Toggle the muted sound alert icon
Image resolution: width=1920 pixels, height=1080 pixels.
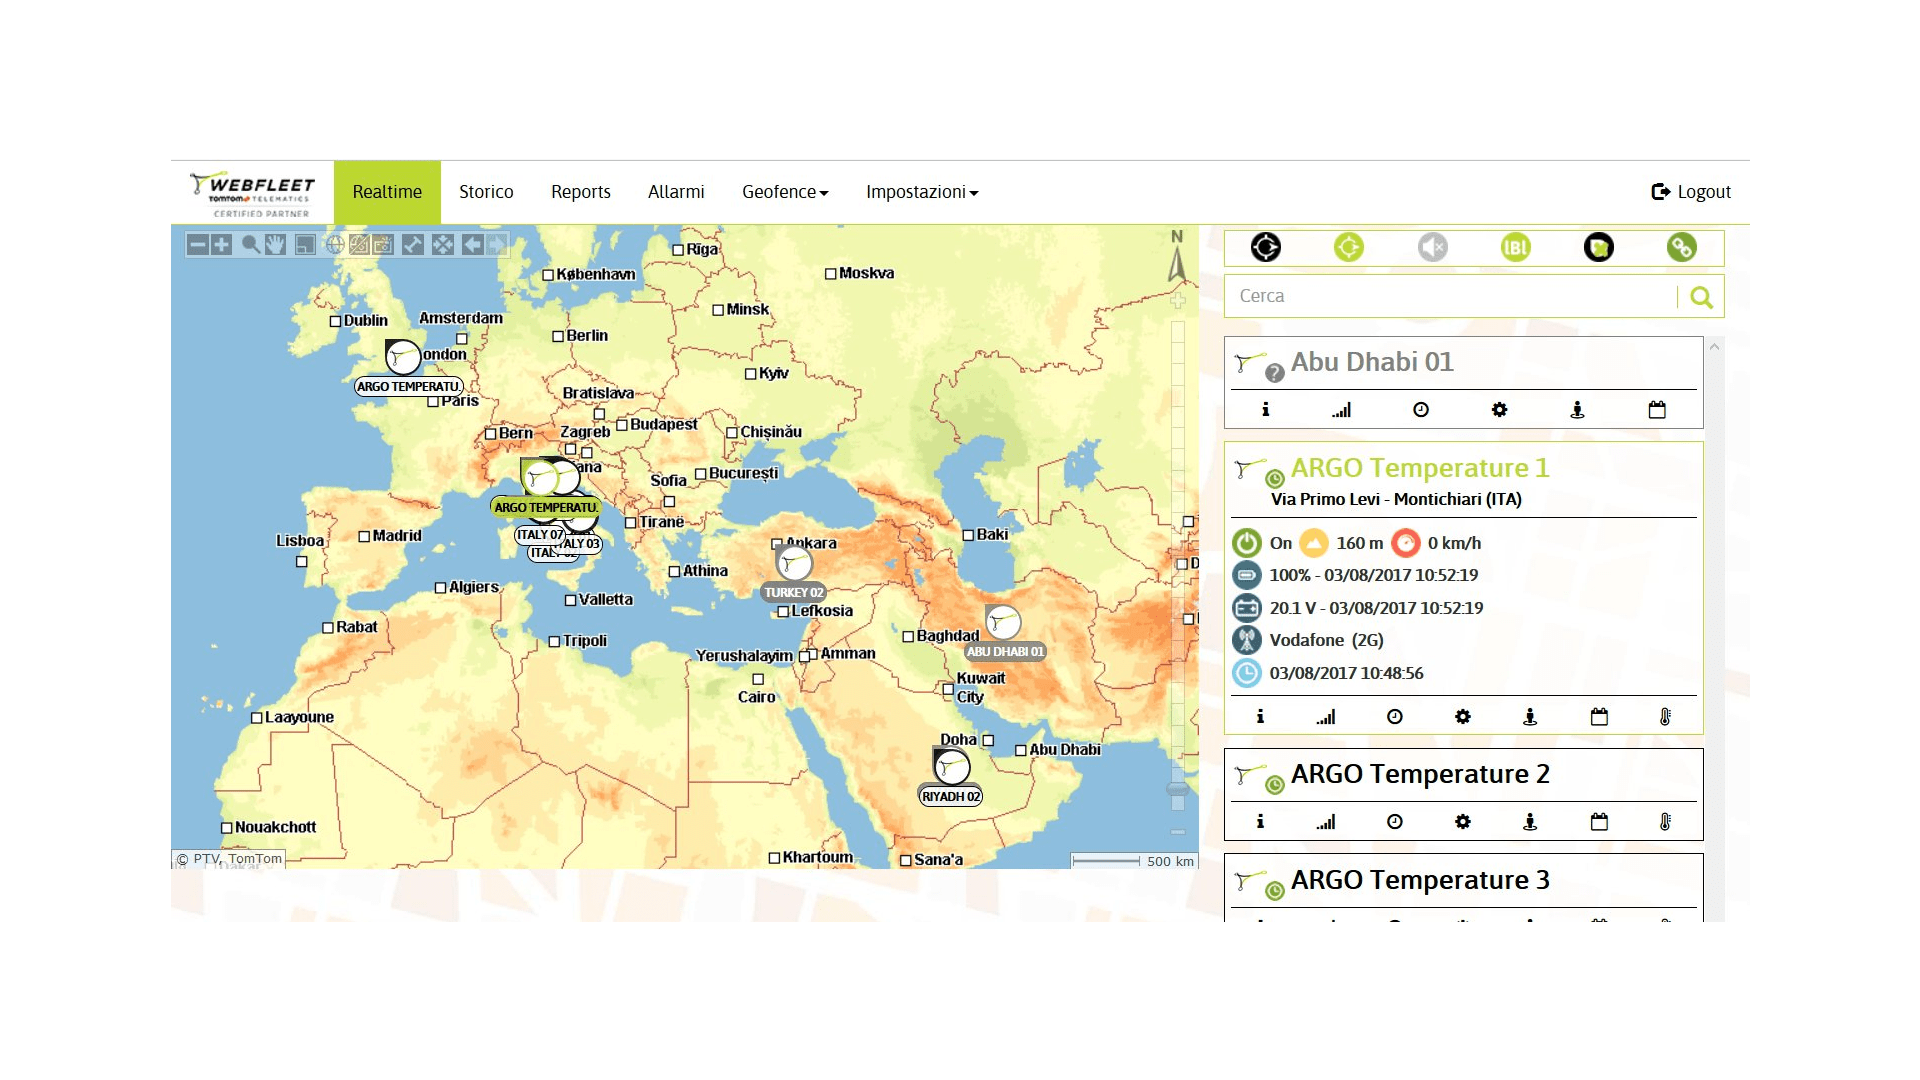coord(1432,247)
